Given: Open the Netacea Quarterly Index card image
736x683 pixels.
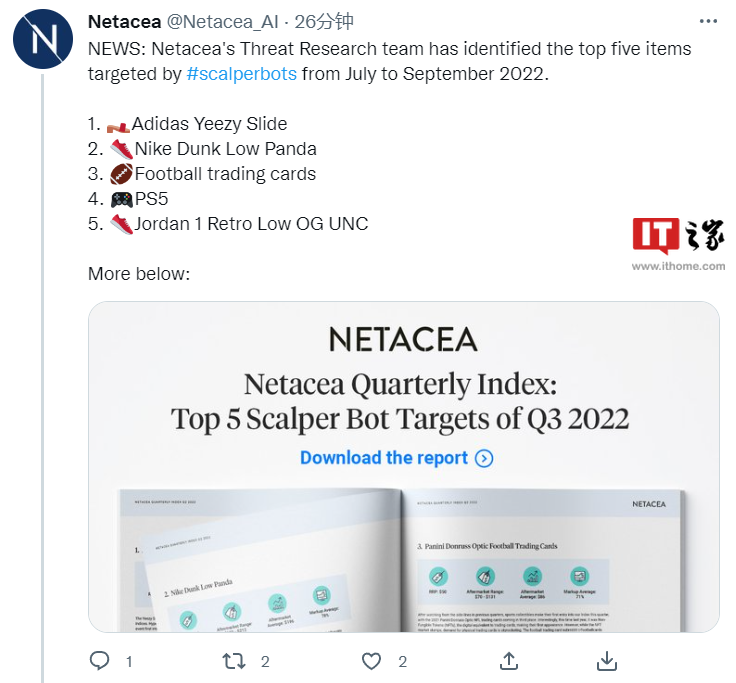Looking at the screenshot, I should coord(404,467).
